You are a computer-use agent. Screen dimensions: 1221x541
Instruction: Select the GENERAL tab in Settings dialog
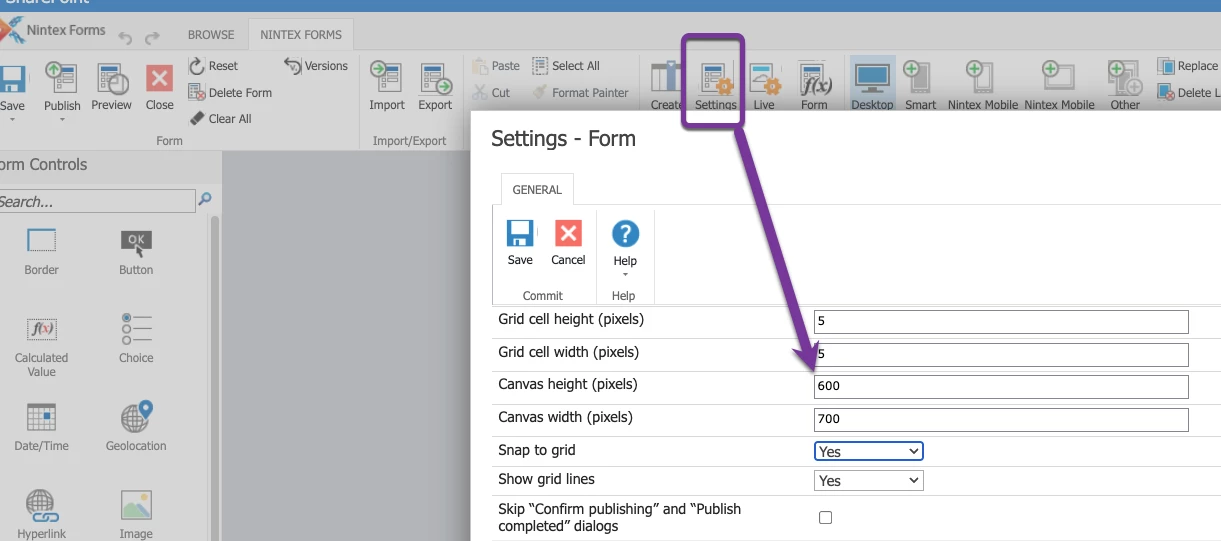coord(537,189)
